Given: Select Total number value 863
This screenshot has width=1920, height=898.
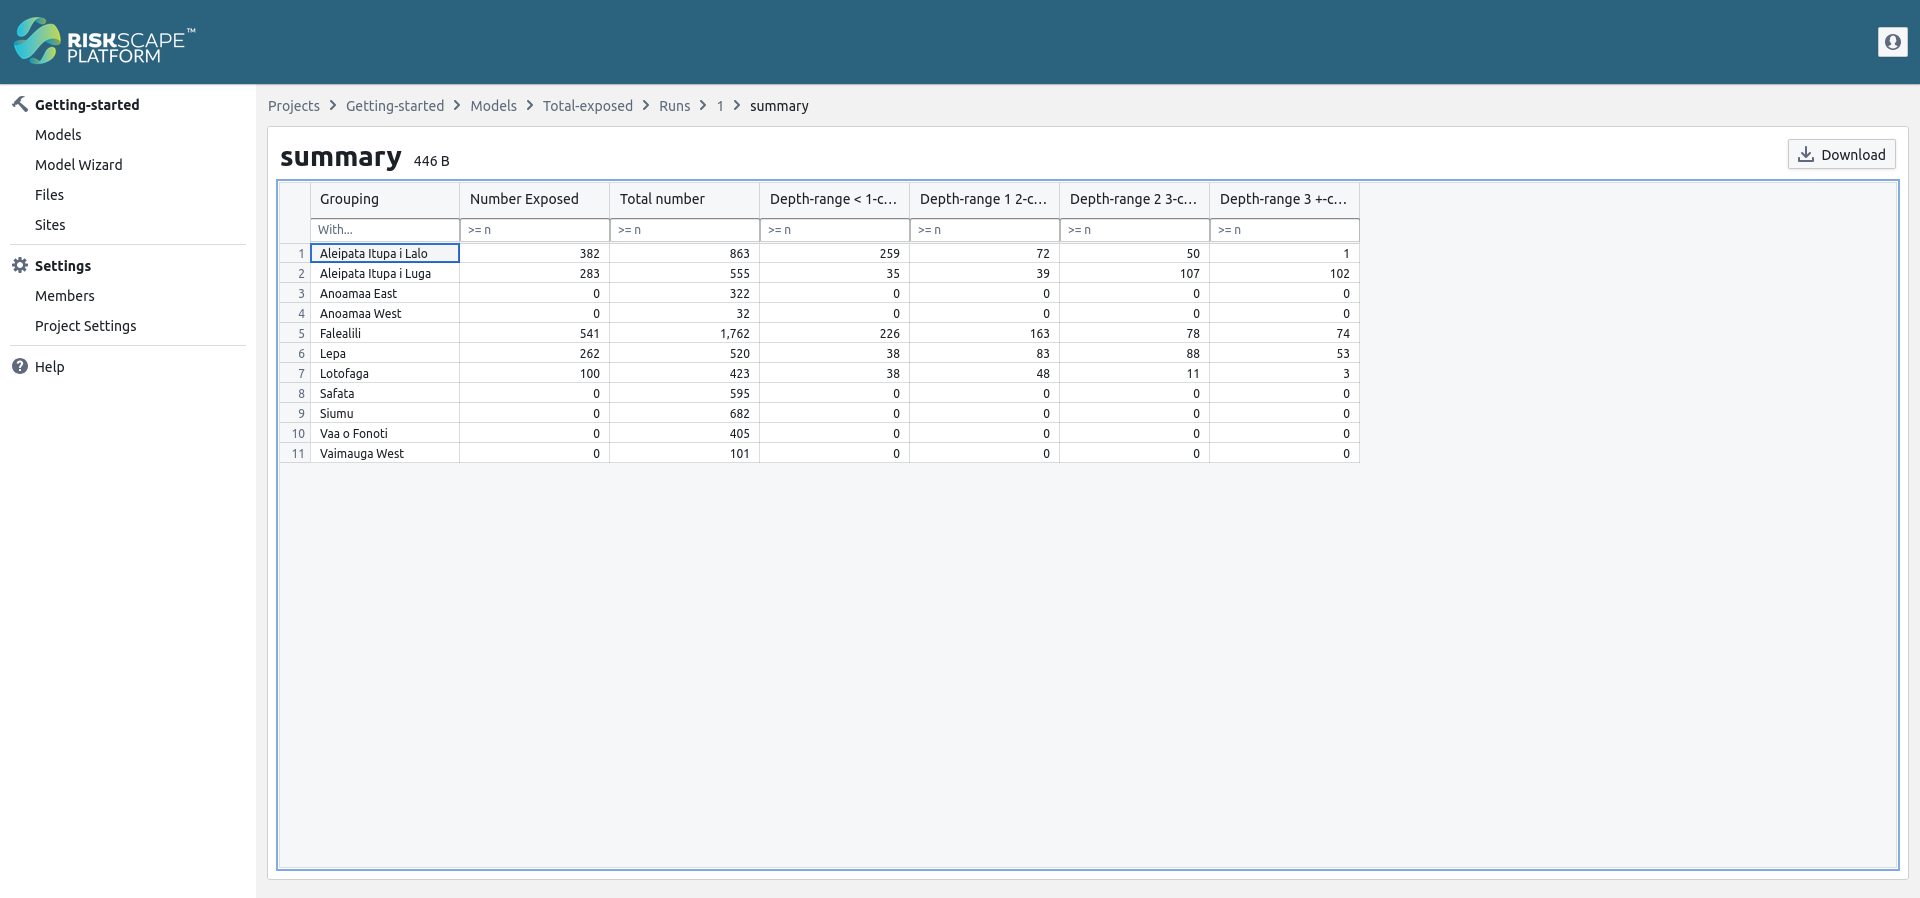Looking at the screenshot, I should (685, 254).
